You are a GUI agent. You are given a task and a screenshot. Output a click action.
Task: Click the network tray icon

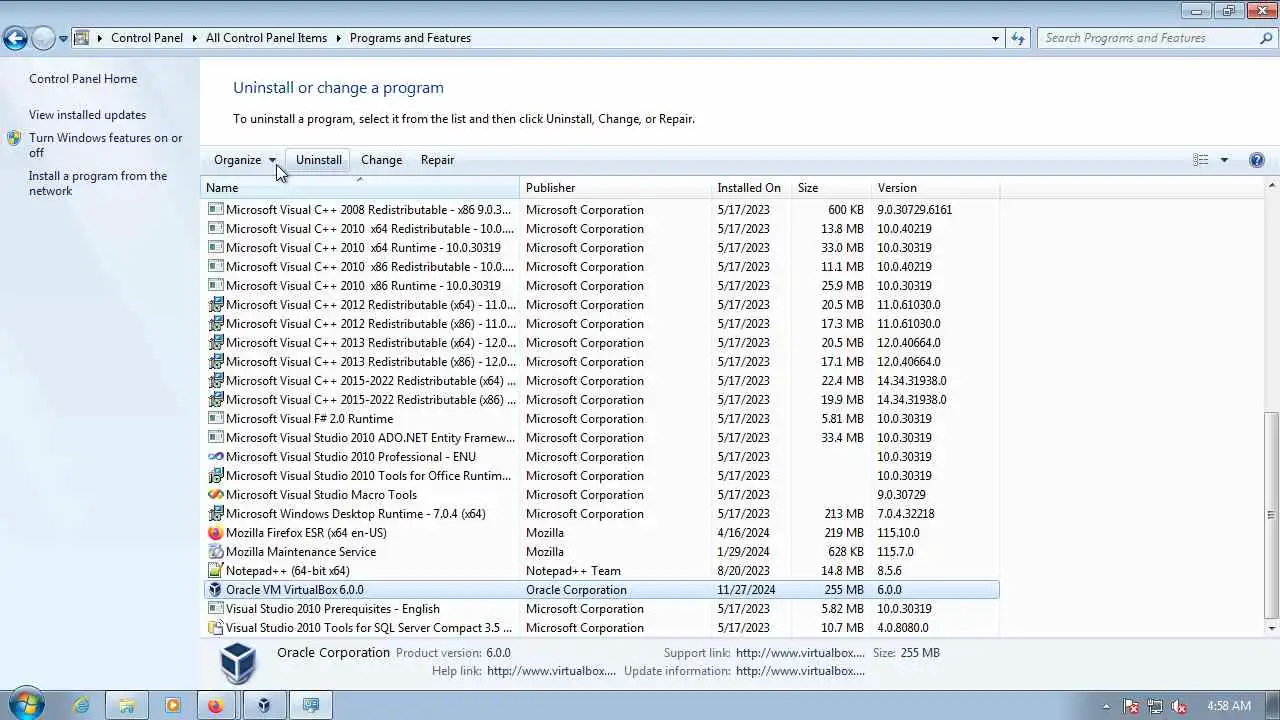[x=1155, y=706]
